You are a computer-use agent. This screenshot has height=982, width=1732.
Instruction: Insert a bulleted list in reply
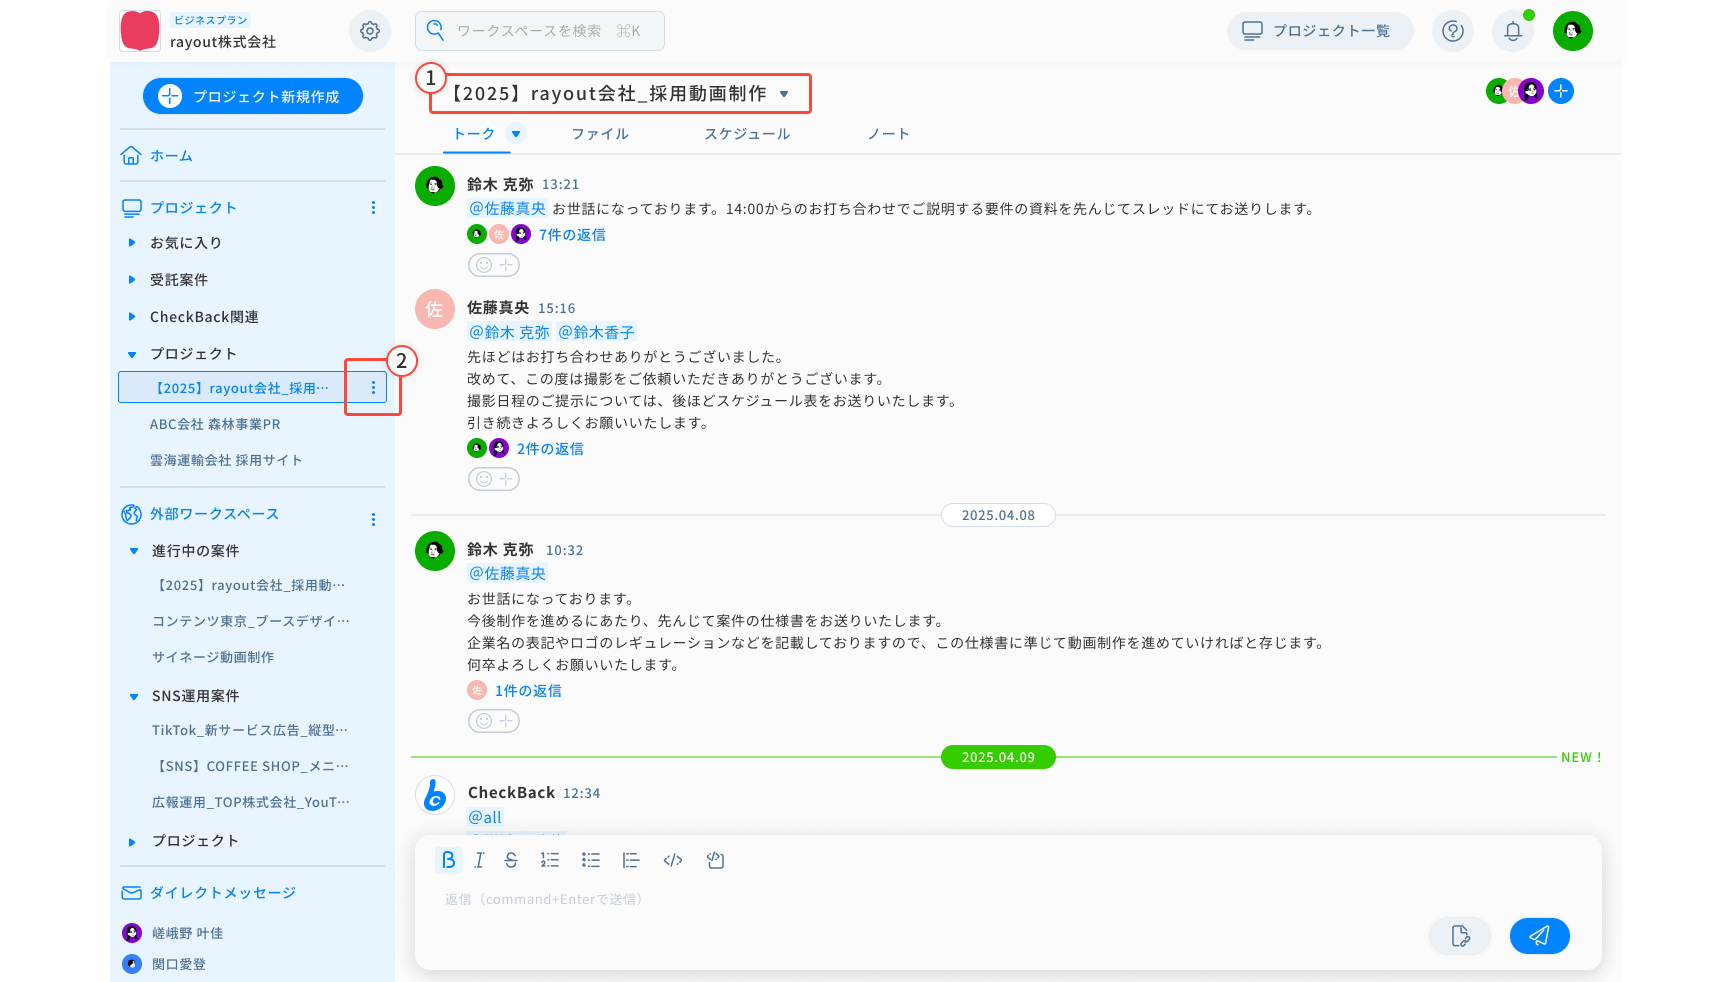click(591, 860)
